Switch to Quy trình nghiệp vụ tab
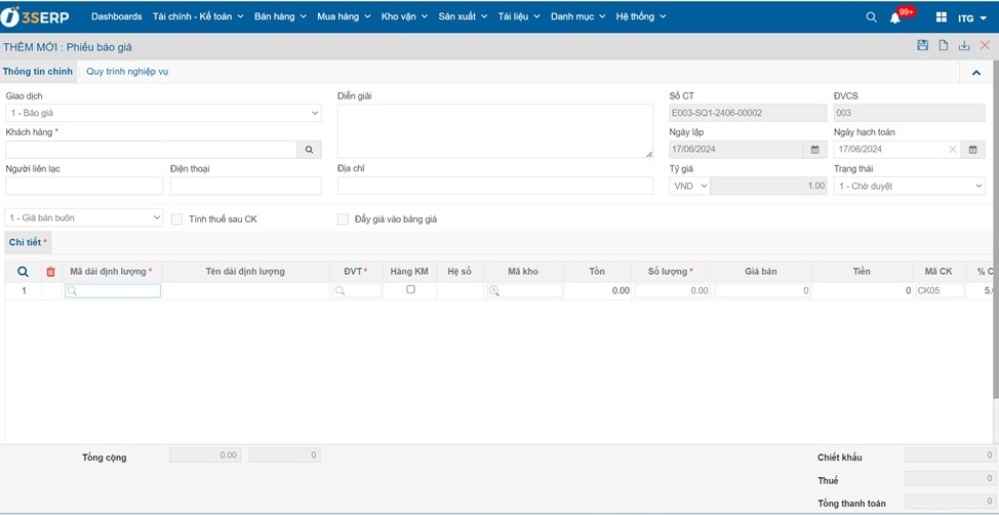Viewport: 999px width, 515px height. [127, 72]
